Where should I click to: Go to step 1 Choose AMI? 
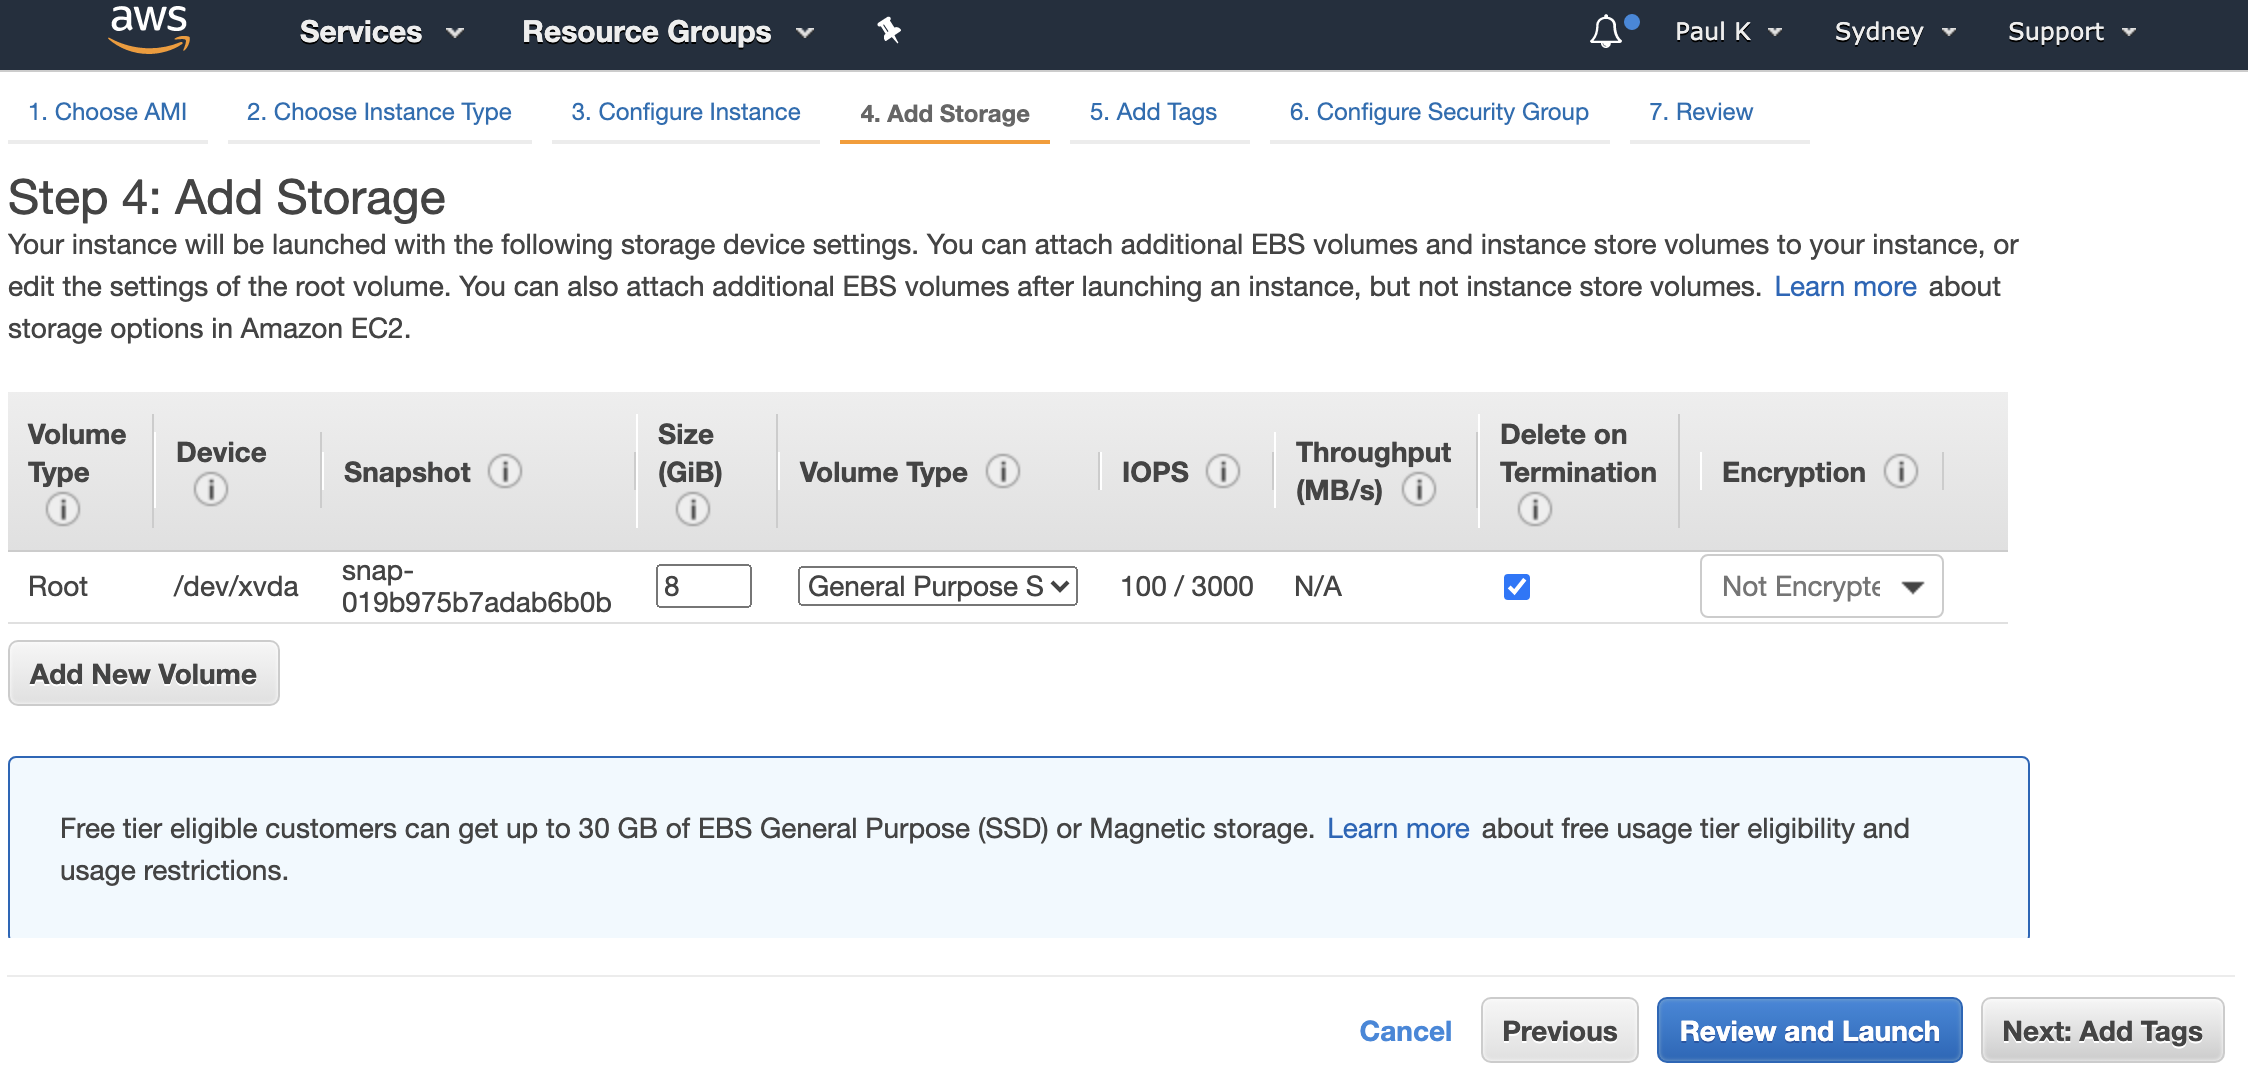(108, 112)
